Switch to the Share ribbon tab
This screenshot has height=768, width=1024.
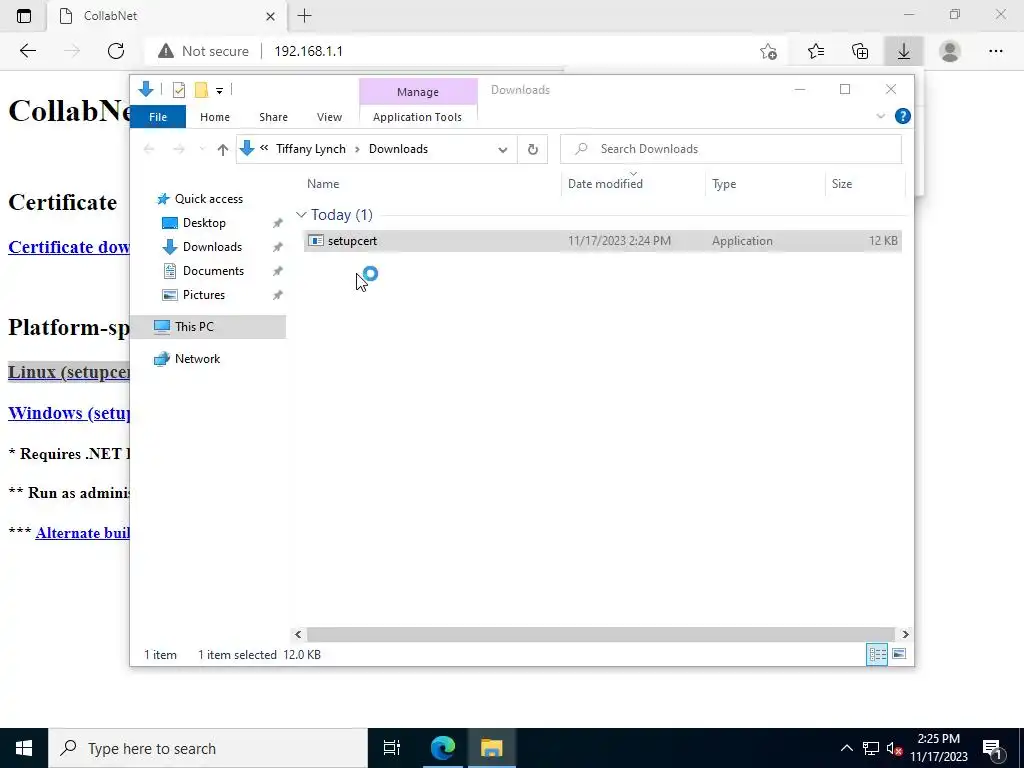coord(273,117)
